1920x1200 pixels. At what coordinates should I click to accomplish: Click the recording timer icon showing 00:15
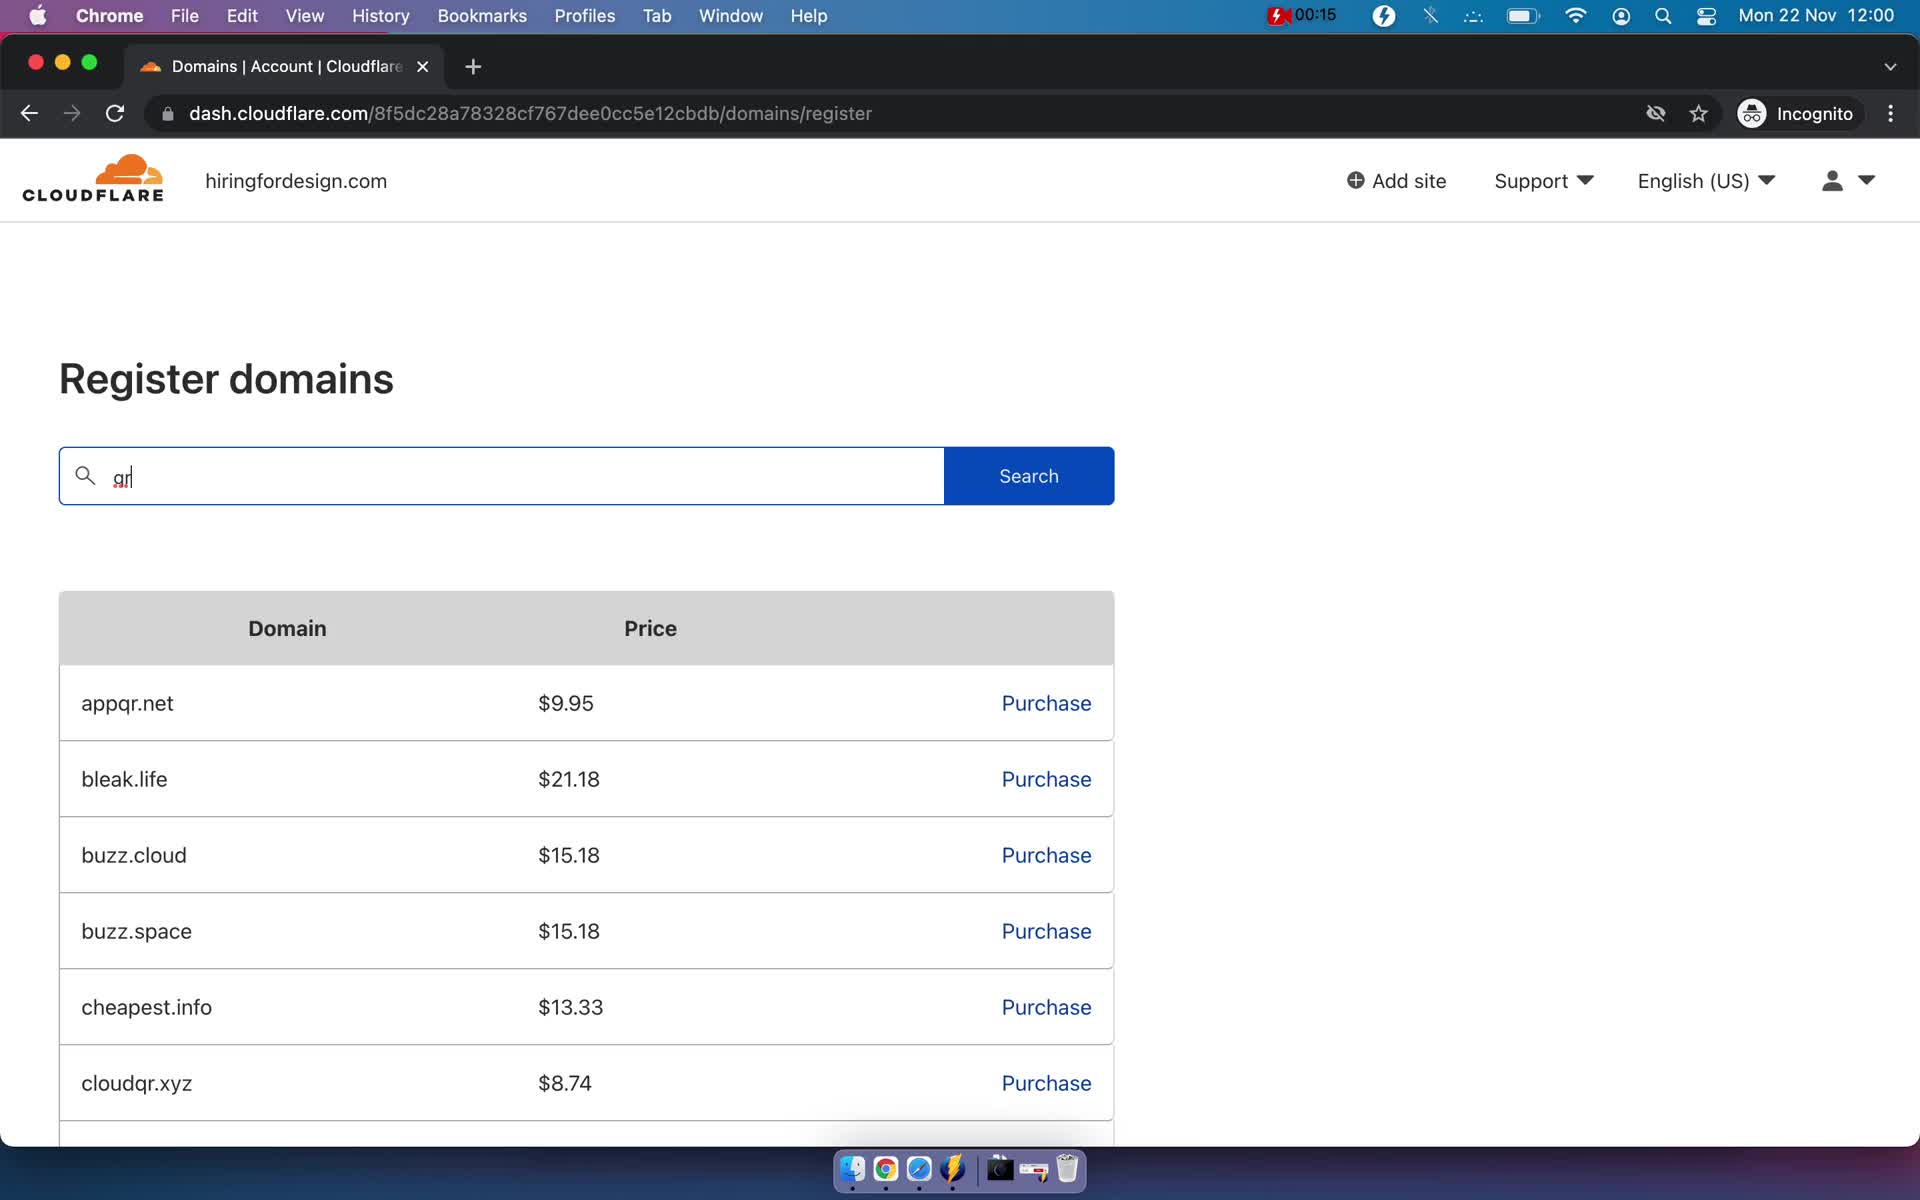pos(1301,15)
